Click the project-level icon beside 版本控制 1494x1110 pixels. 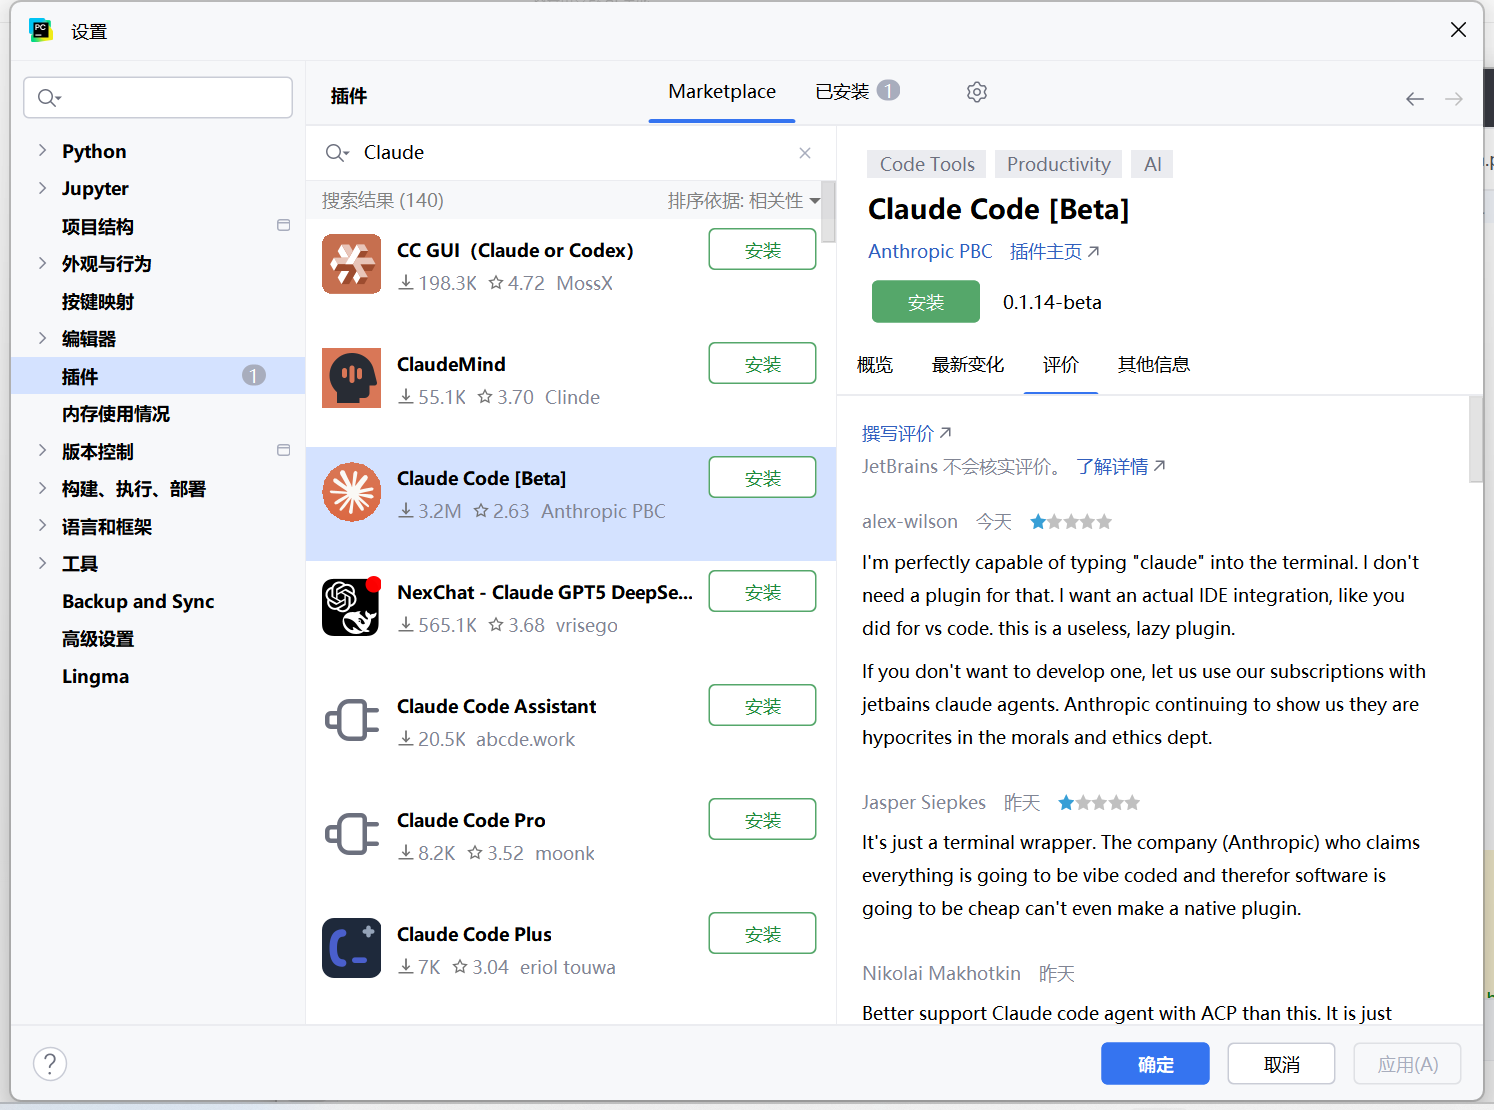click(x=284, y=451)
